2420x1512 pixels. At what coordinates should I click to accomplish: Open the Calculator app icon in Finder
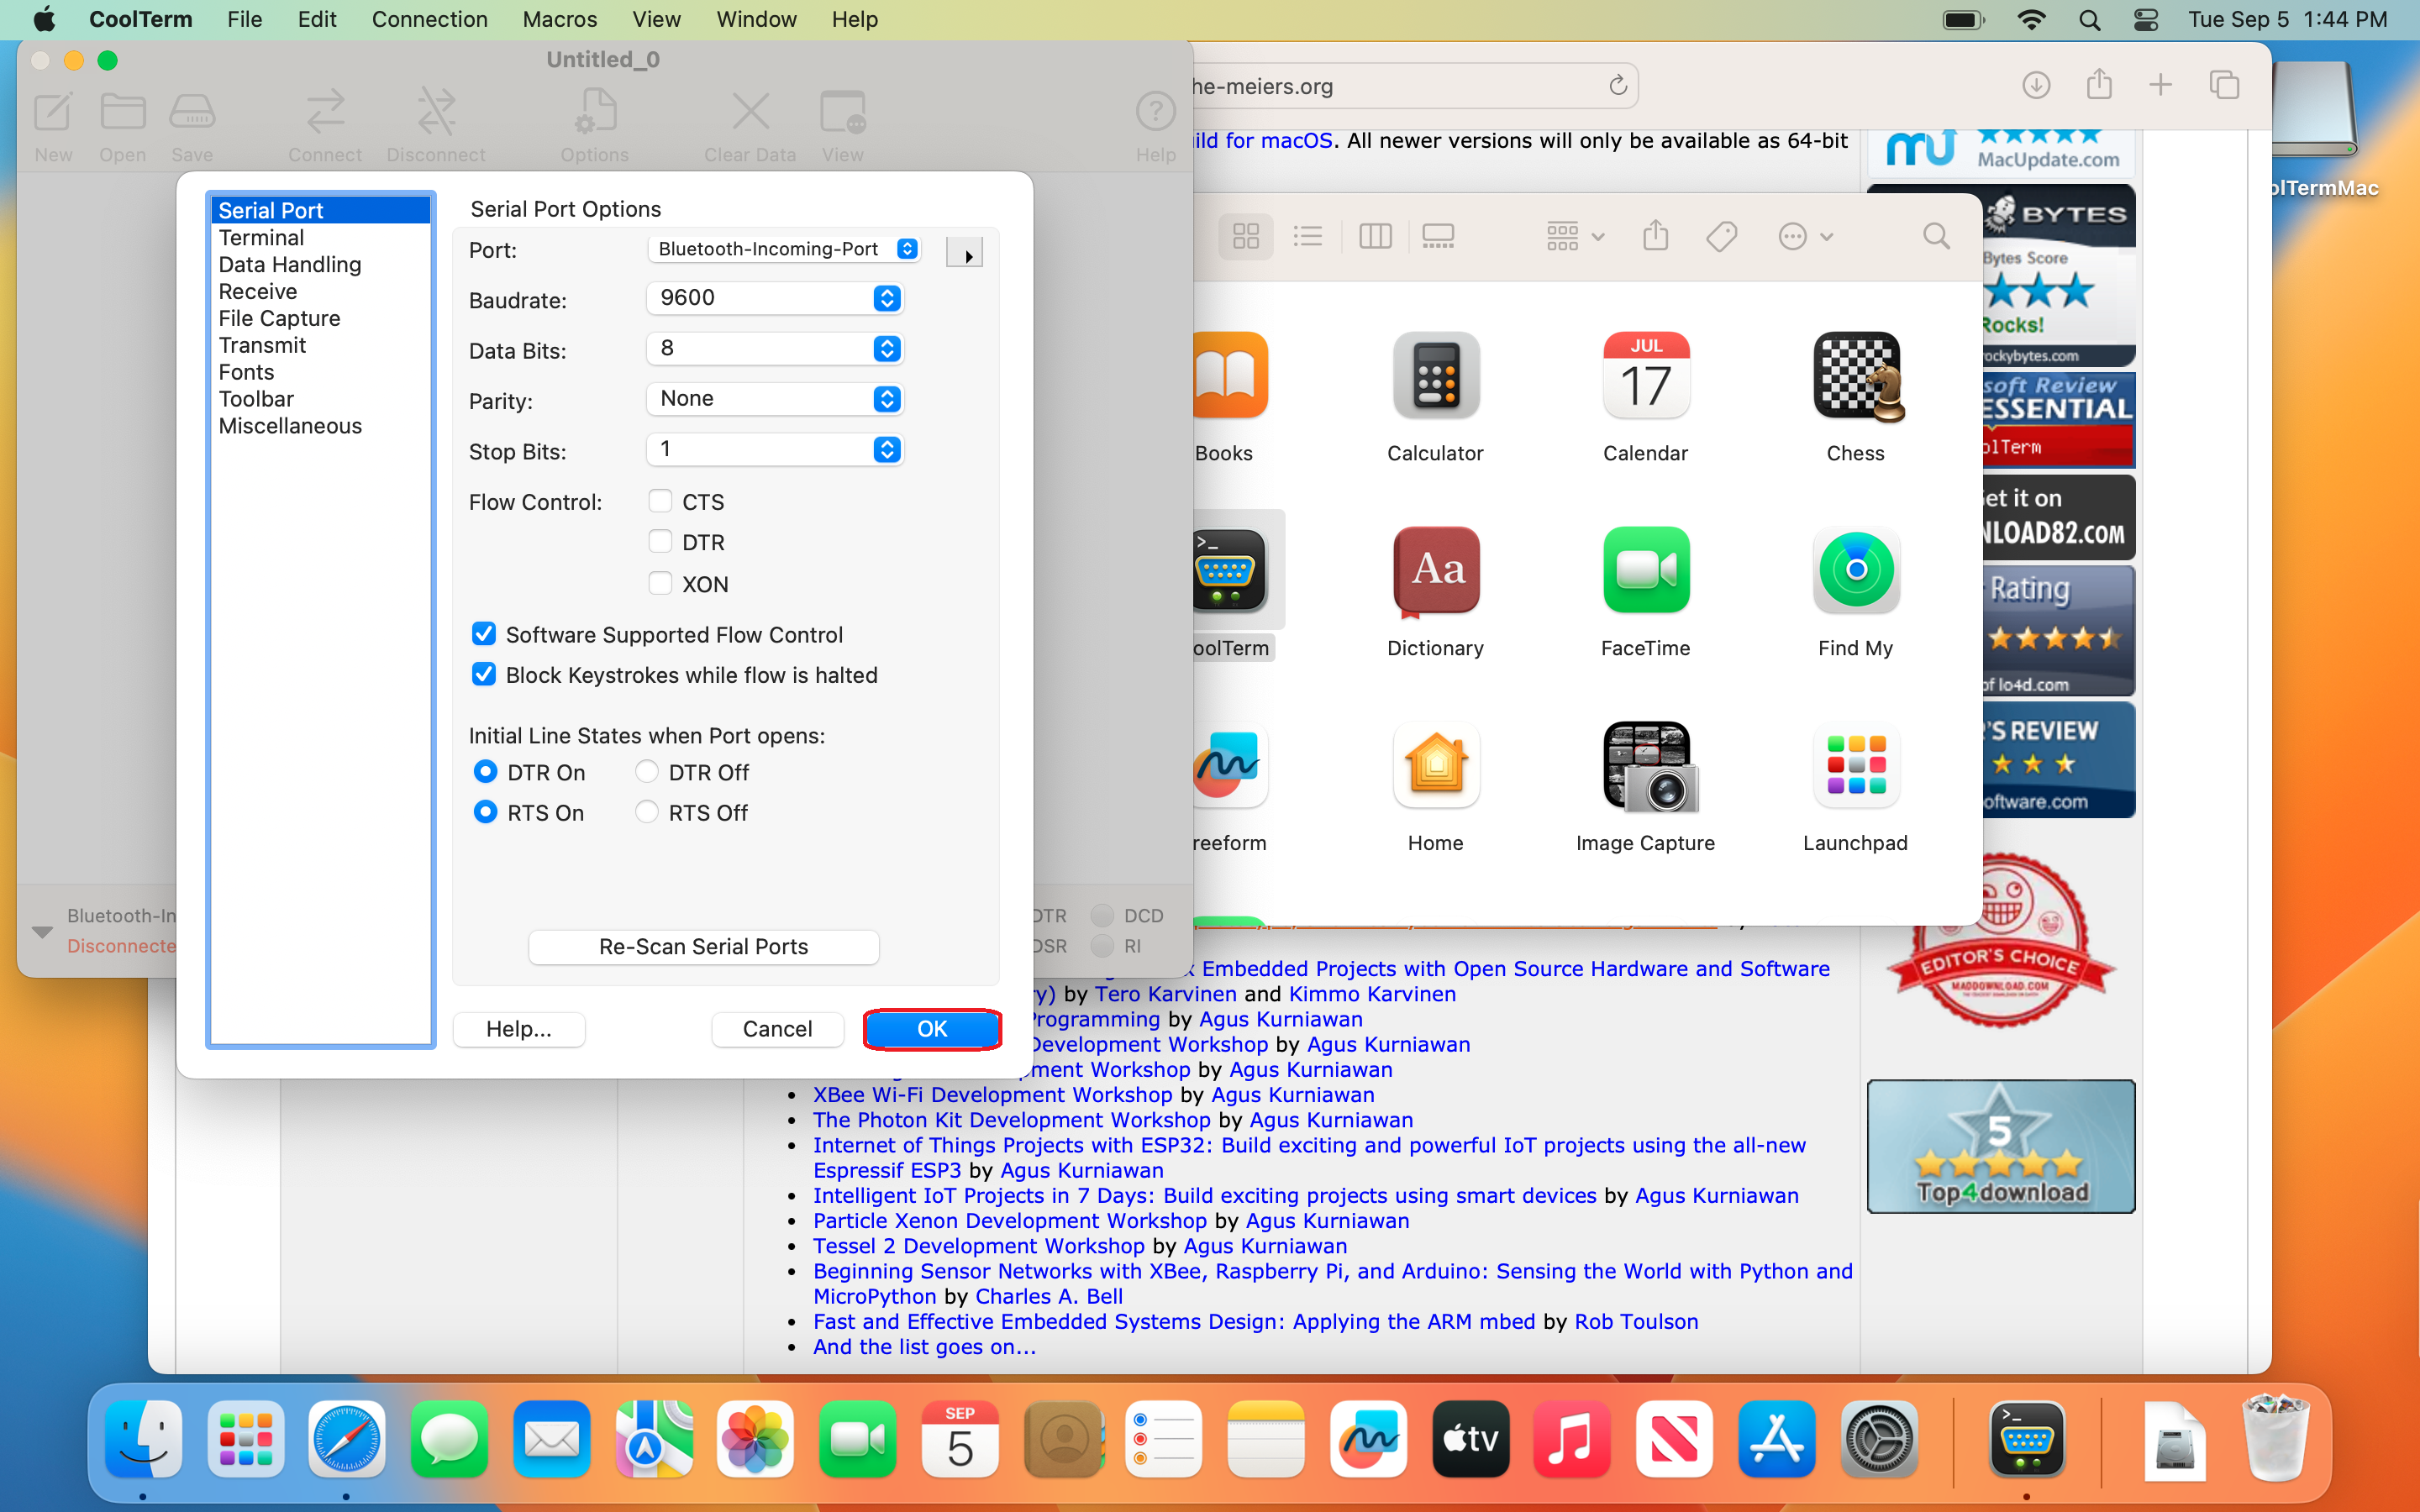click(1435, 375)
